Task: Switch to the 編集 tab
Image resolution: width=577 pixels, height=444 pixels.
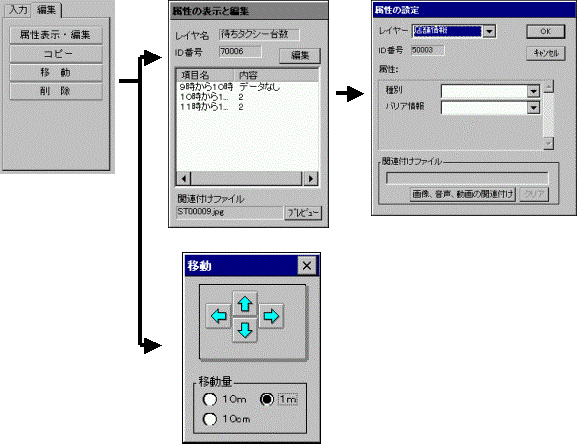Action: (46, 10)
